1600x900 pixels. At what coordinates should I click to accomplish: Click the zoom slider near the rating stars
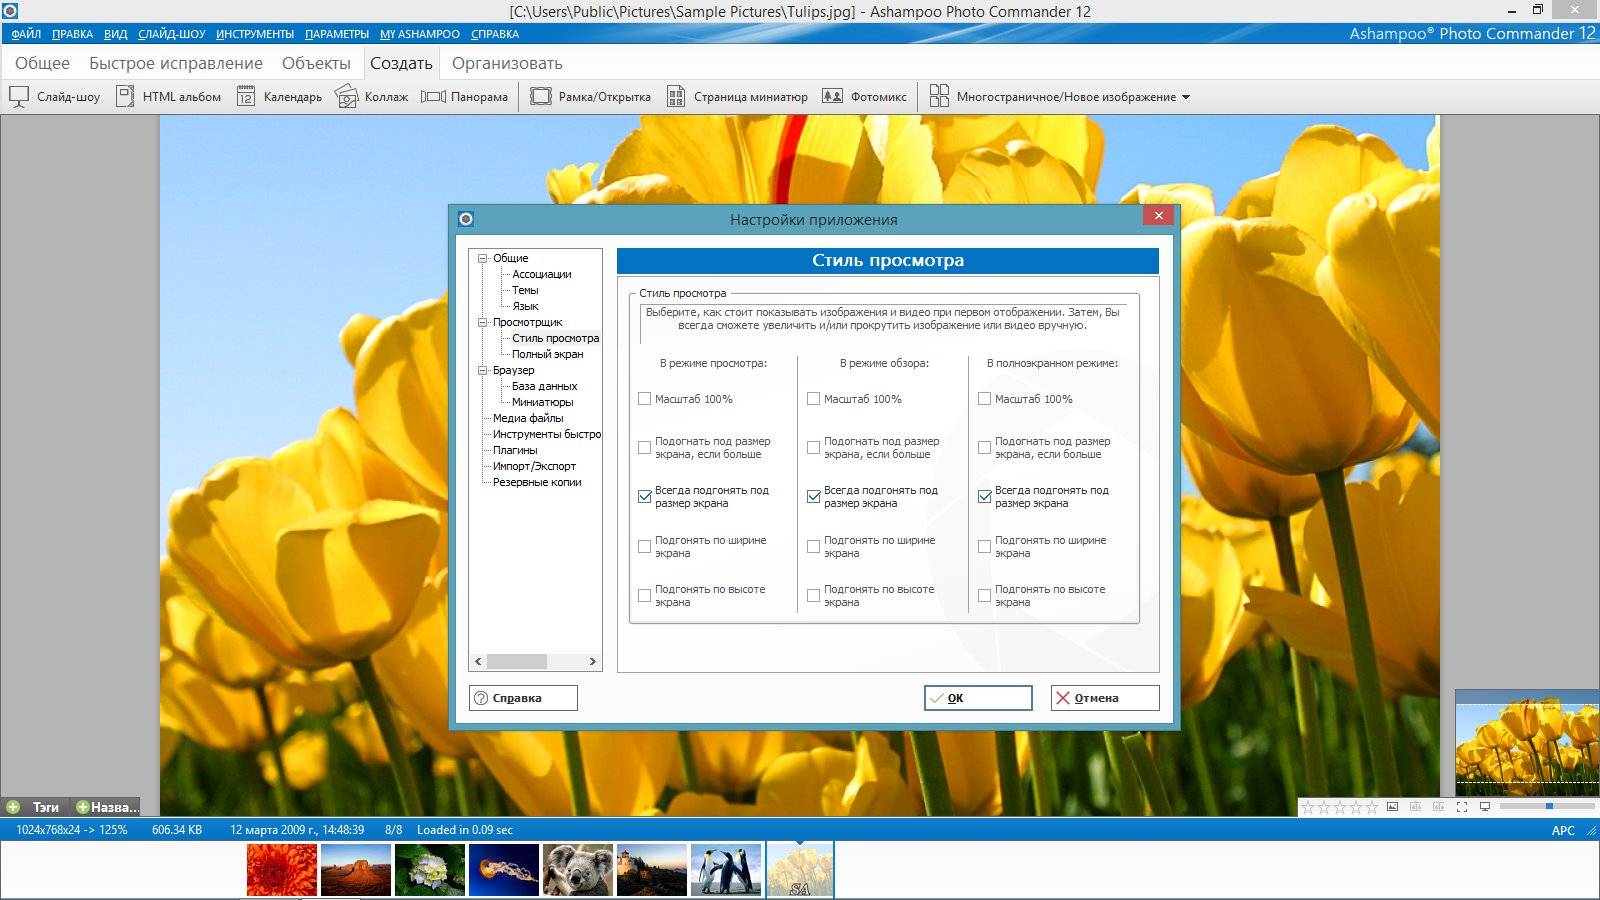[1547, 806]
